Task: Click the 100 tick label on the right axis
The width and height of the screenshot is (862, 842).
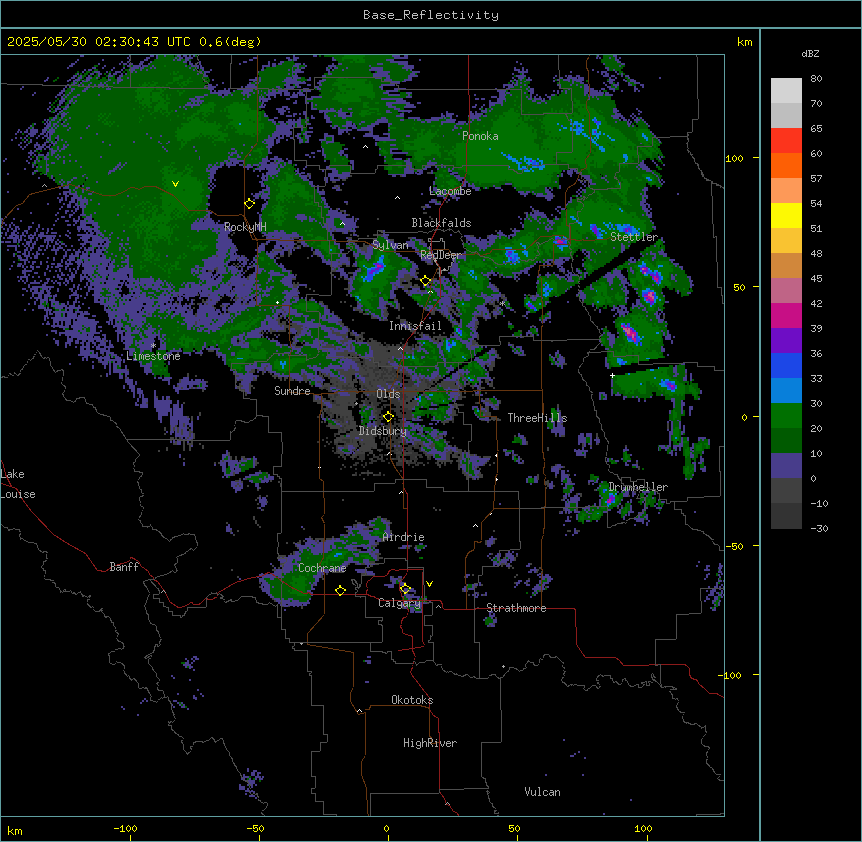Action: click(x=734, y=158)
